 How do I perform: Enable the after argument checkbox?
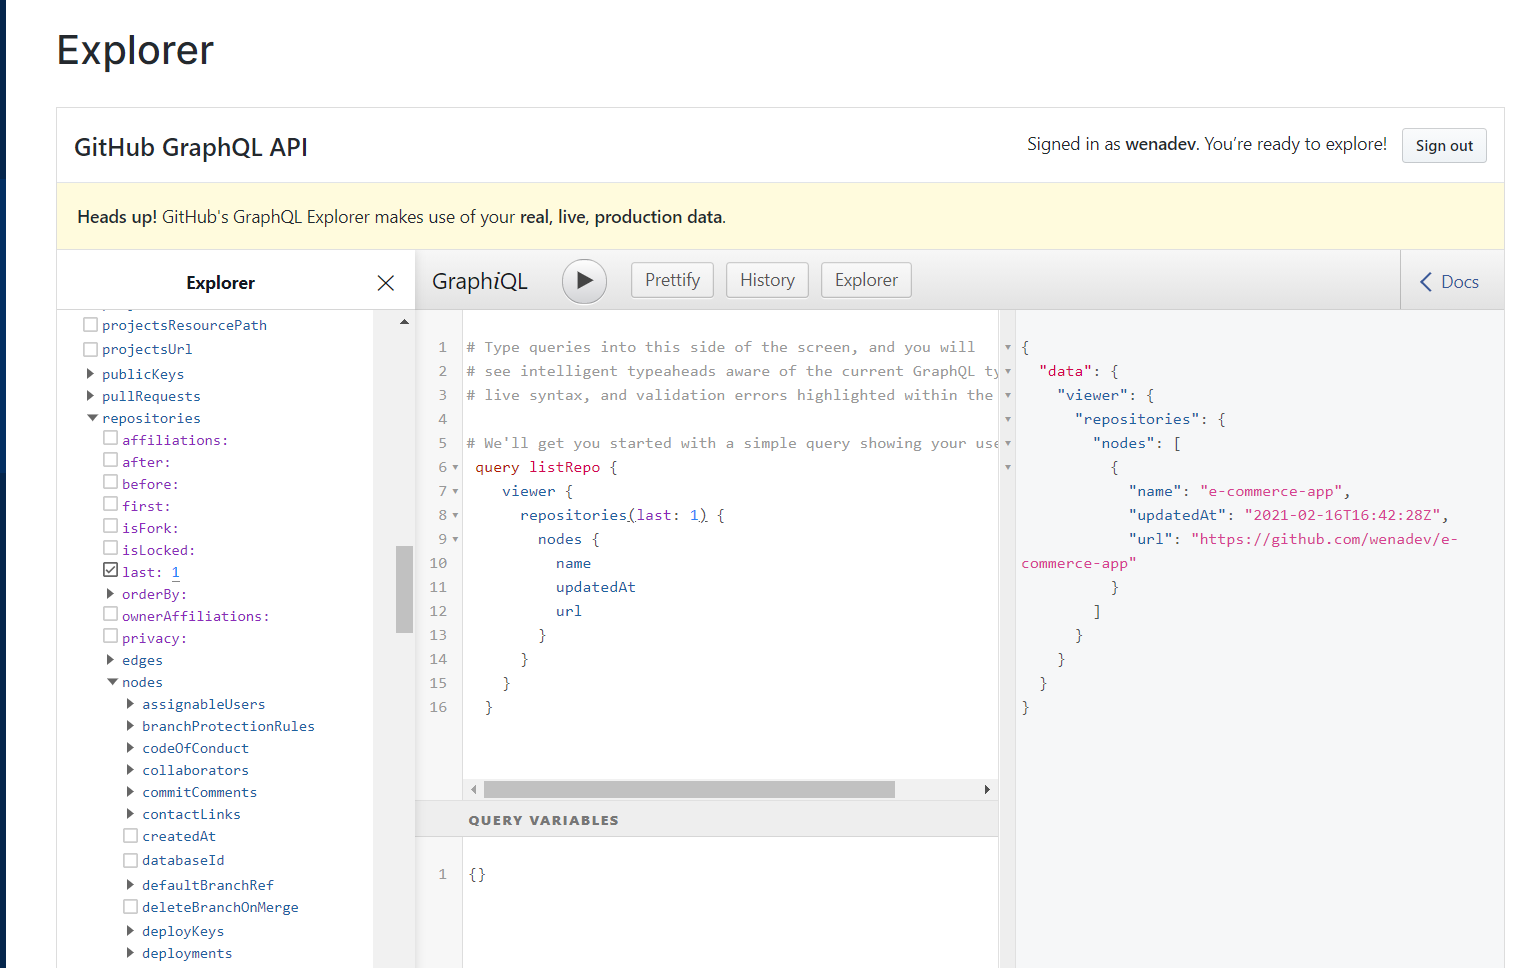(111, 460)
